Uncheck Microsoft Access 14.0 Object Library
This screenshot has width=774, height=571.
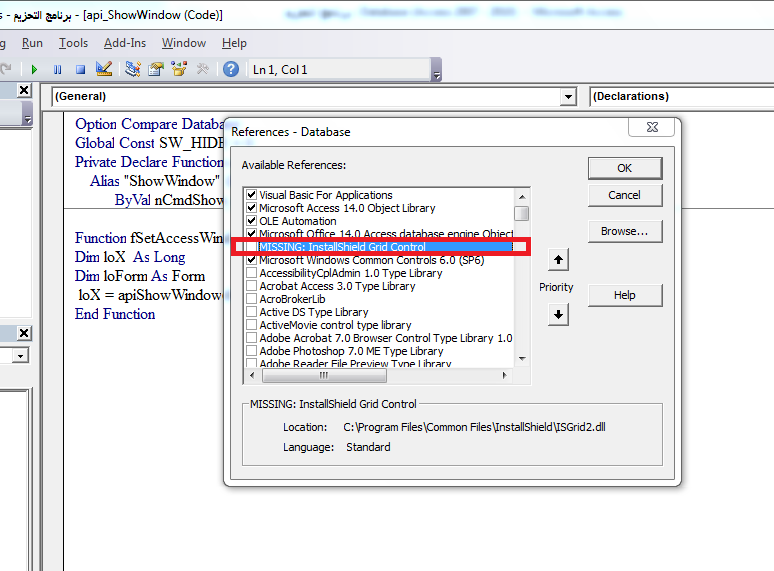click(251, 207)
